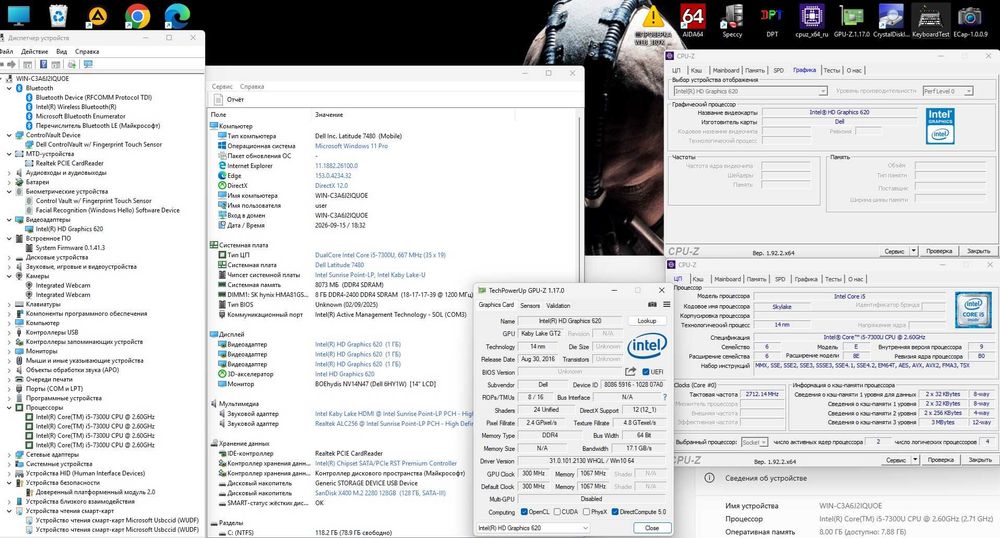Click the Intel logo in GPU-Z

point(647,346)
